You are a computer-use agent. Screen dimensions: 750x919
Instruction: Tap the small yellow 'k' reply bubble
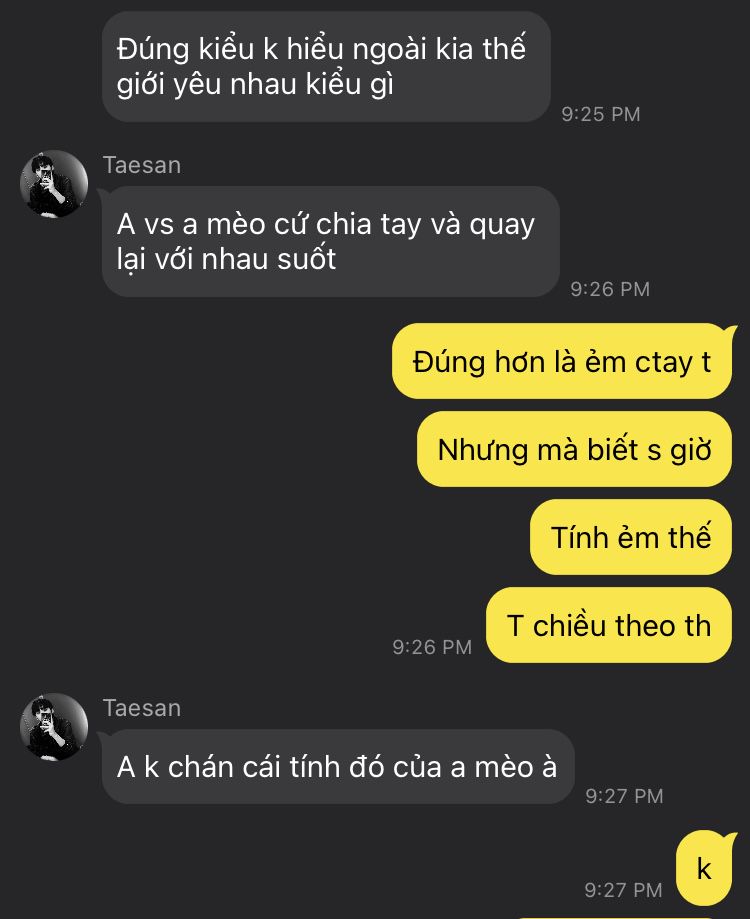coord(705,868)
